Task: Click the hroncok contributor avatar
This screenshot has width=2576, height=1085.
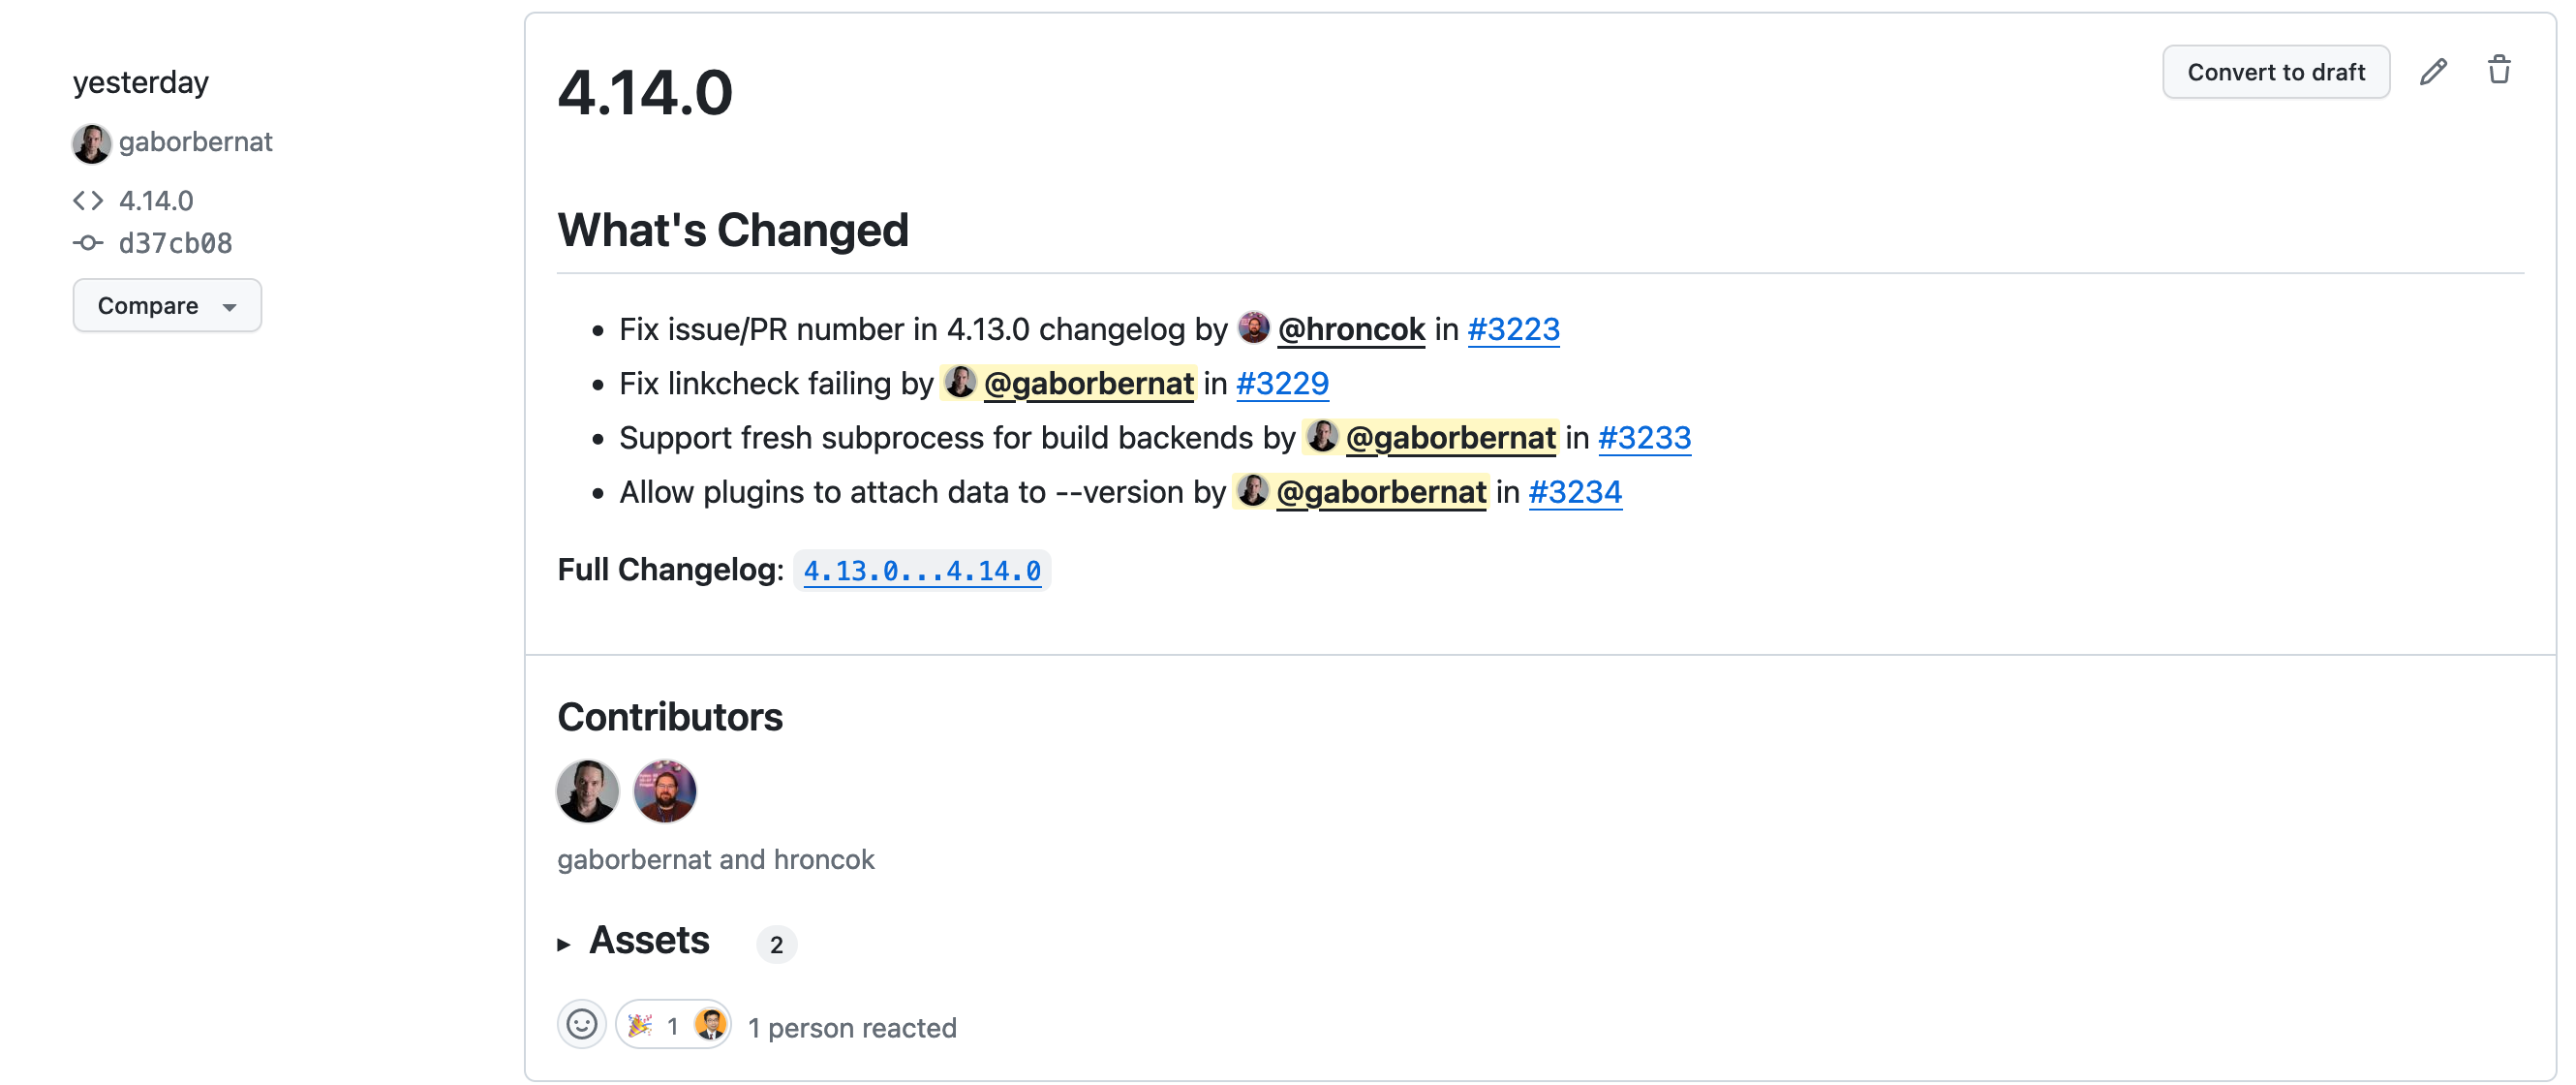Action: (665, 791)
